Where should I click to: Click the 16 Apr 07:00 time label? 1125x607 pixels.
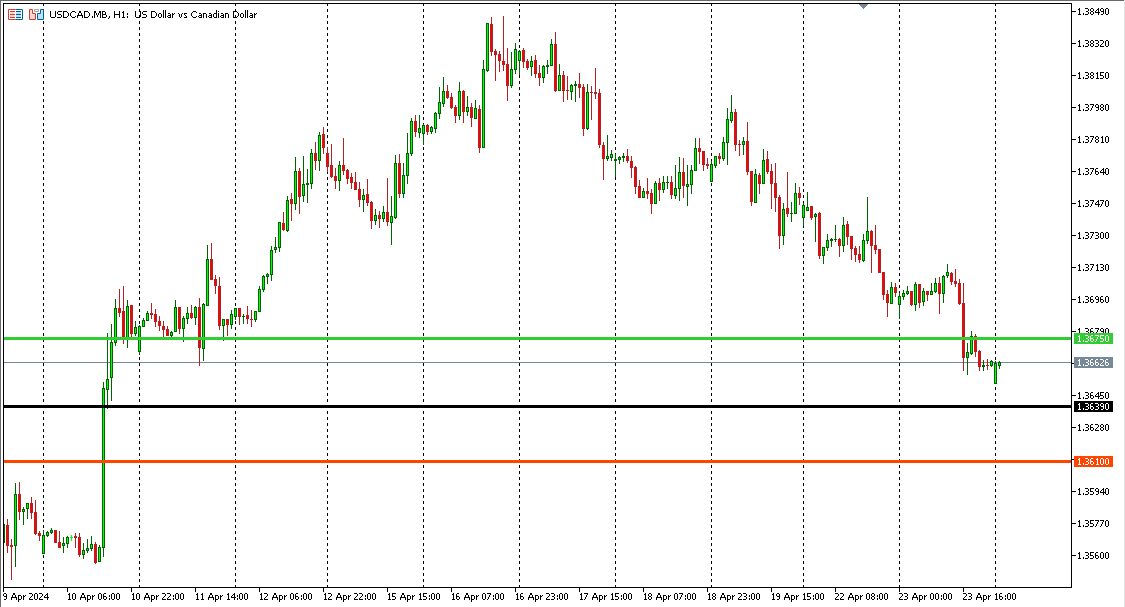pos(477,596)
